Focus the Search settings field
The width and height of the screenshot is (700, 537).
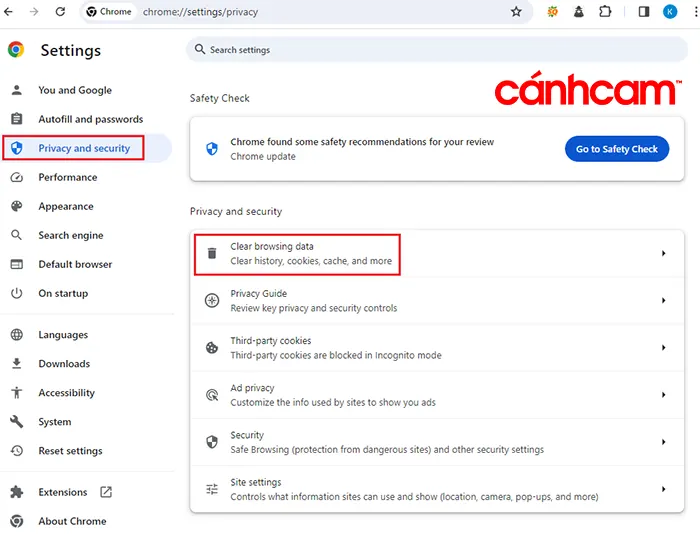pos(437,50)
